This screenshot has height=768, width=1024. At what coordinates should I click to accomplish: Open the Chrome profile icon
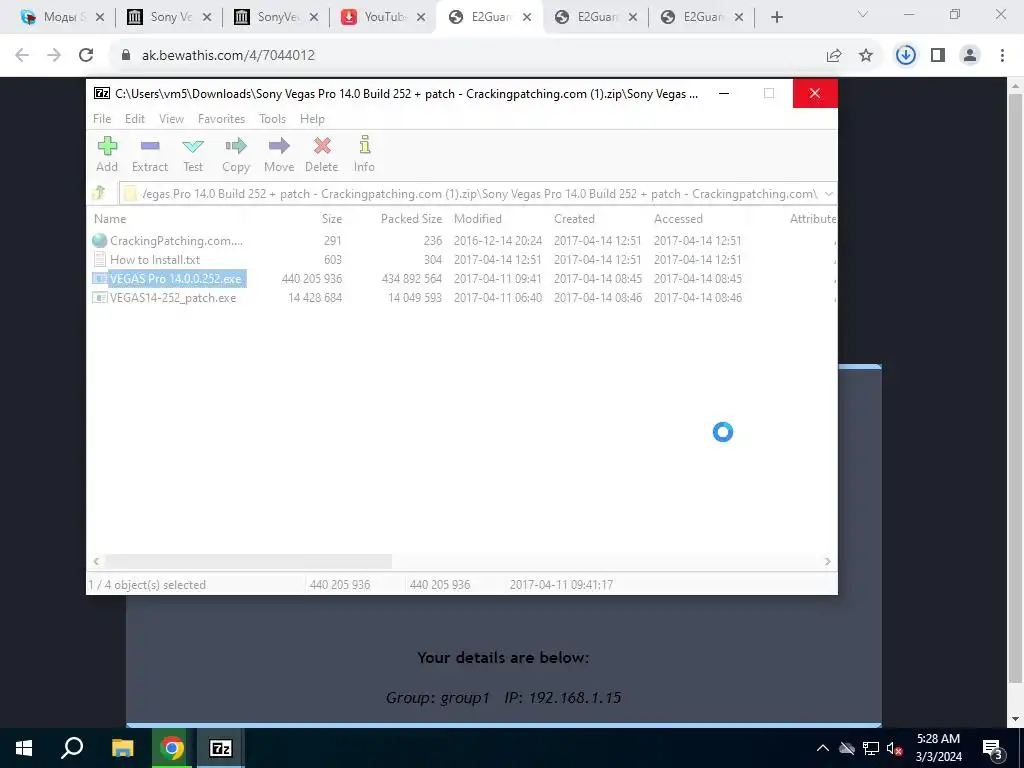point(970,56)
